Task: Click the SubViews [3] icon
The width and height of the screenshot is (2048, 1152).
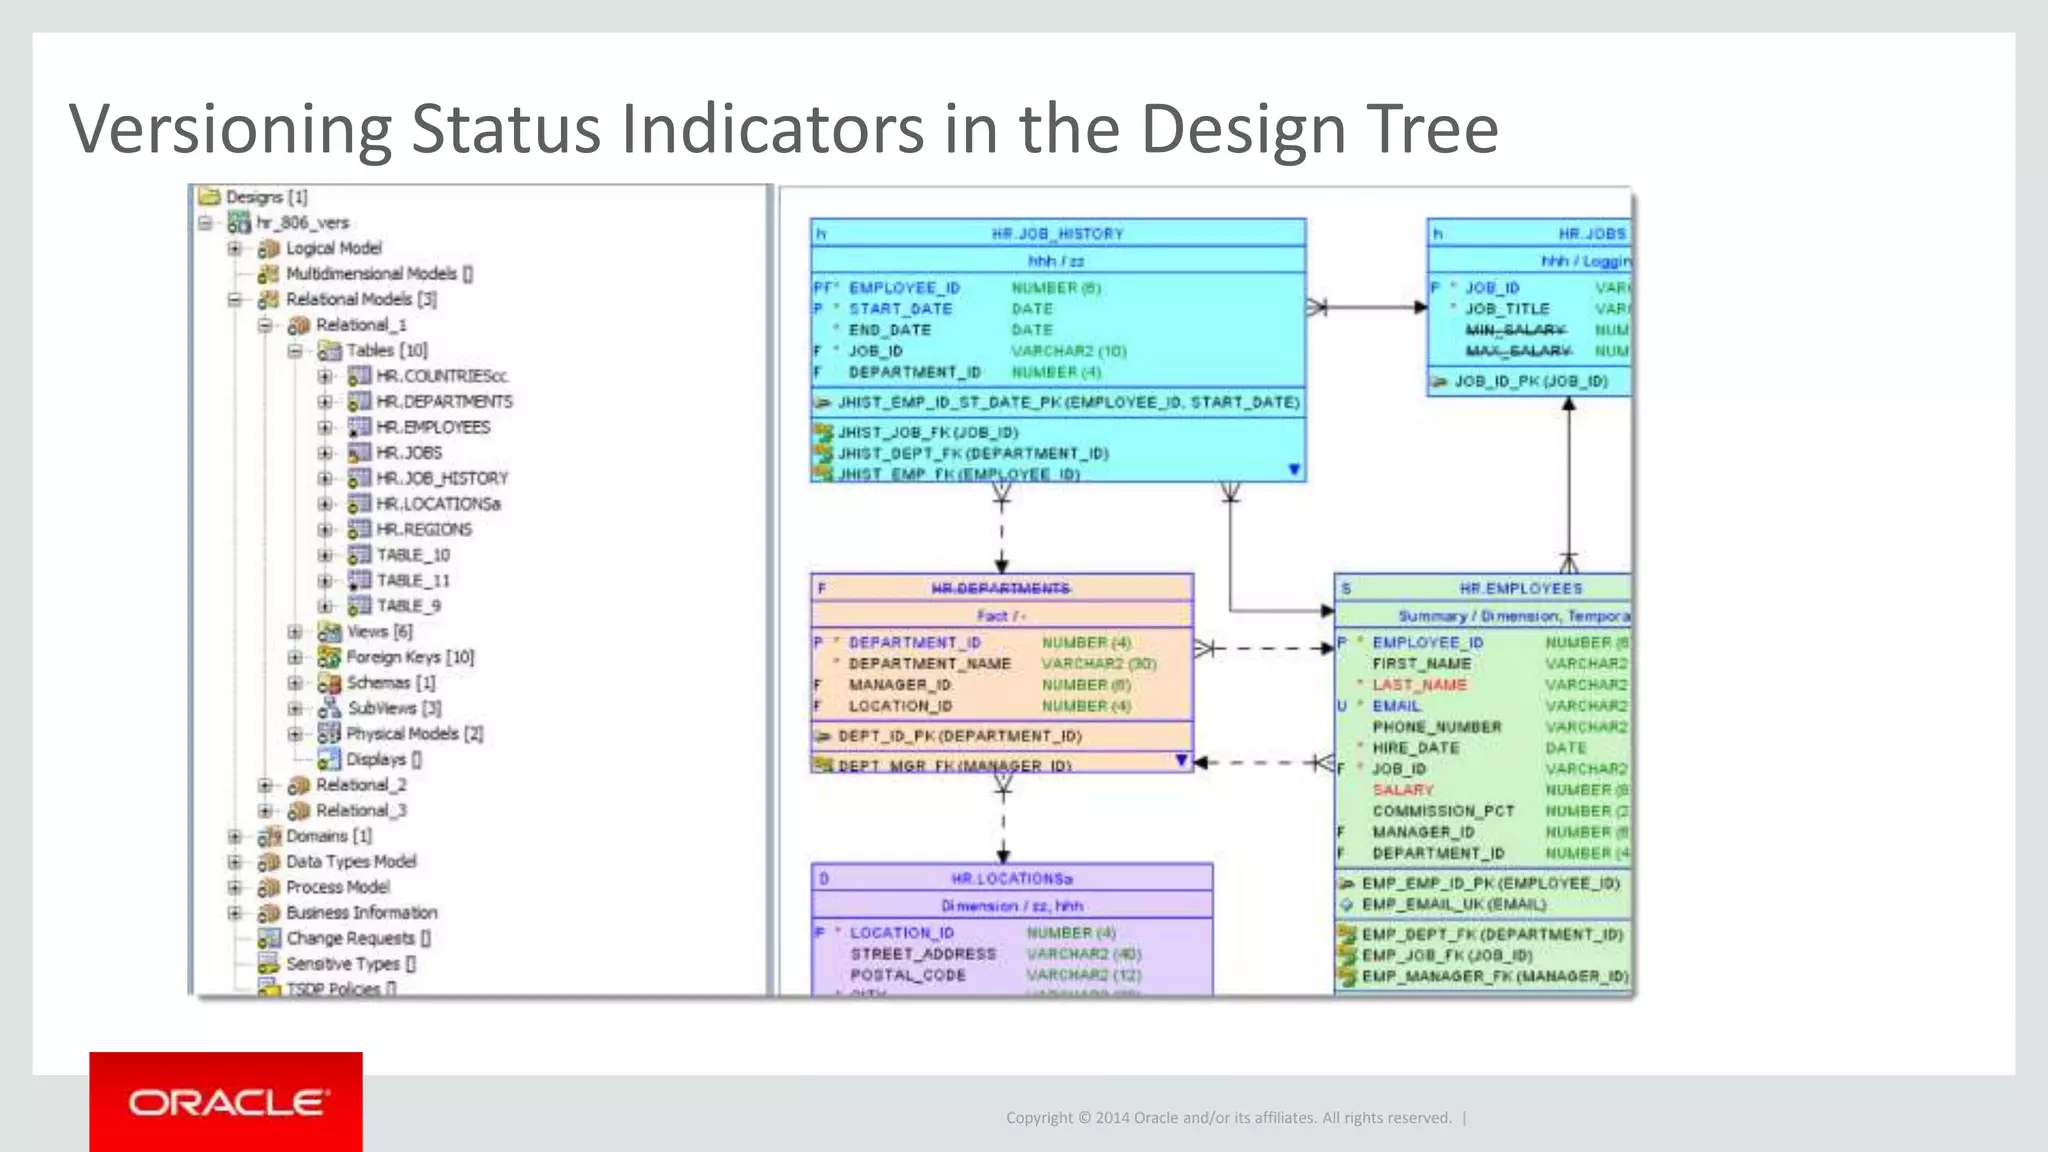Action: (329, 708)
